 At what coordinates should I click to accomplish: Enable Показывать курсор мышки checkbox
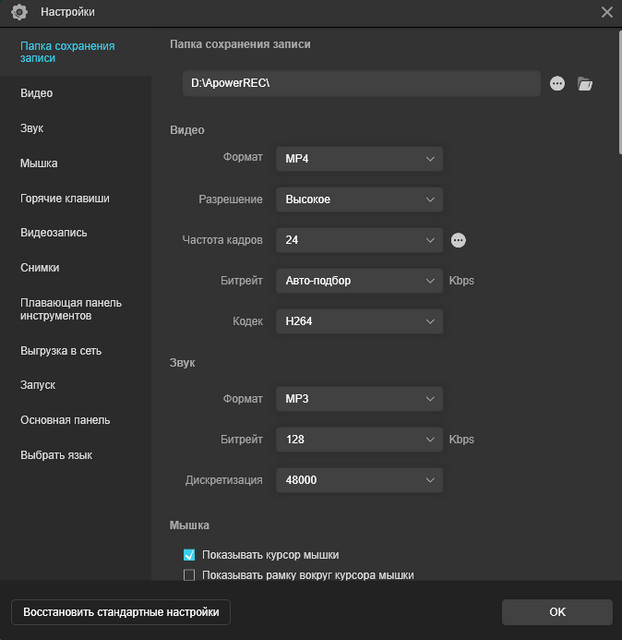pyautogui.click(x=189, y=555)
